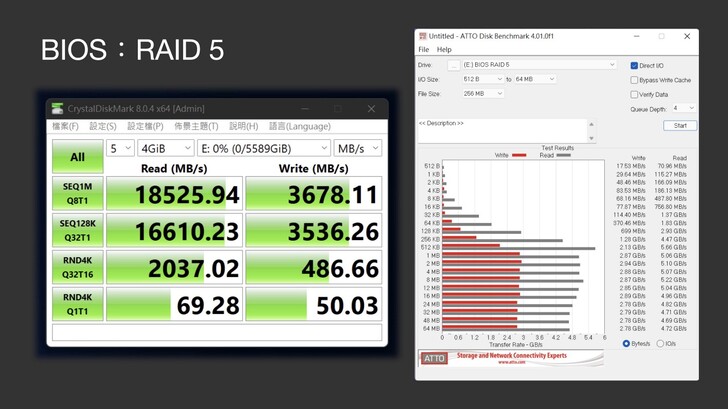The height and width of the screenshot is (409, 728).
Task: Select the Bytes/s radio button
Action: point(626,344)
